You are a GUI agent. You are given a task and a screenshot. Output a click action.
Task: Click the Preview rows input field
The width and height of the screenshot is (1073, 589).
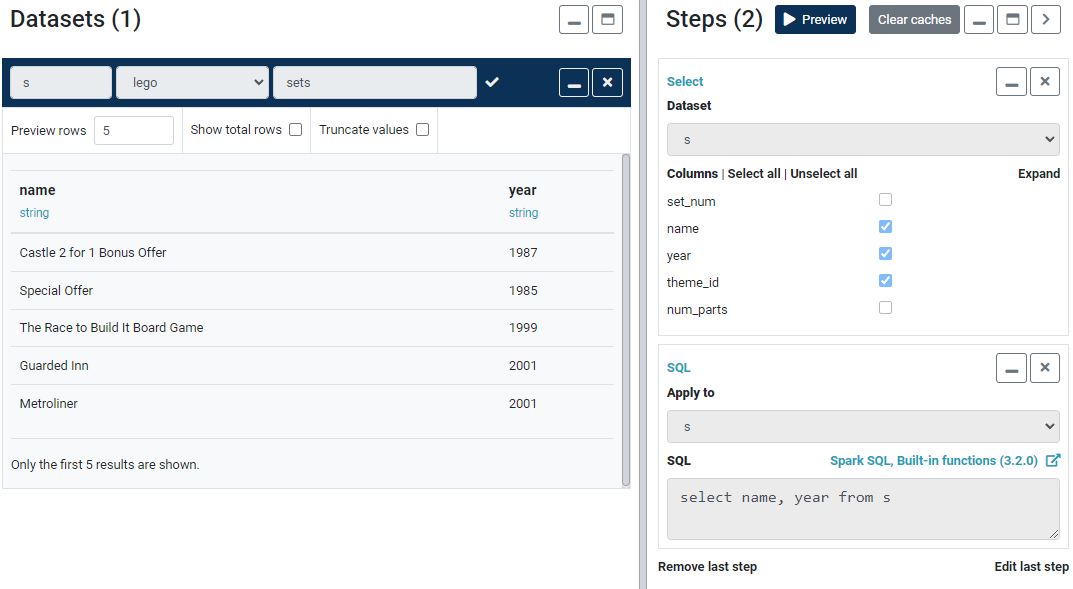pos(134,129)
